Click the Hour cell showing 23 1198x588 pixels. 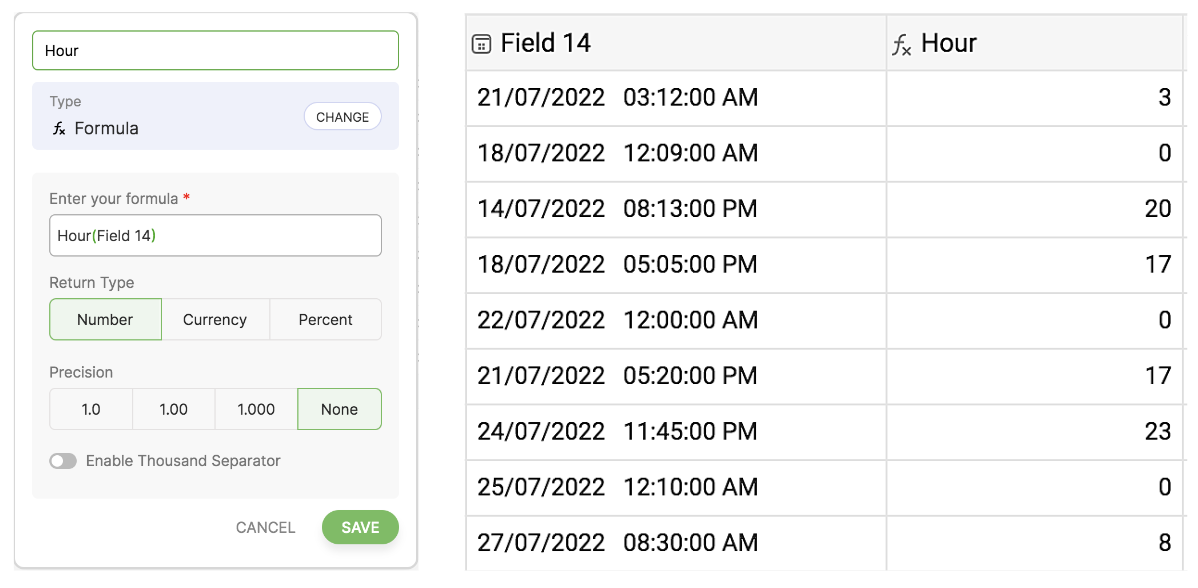[x=1034, y=432]
